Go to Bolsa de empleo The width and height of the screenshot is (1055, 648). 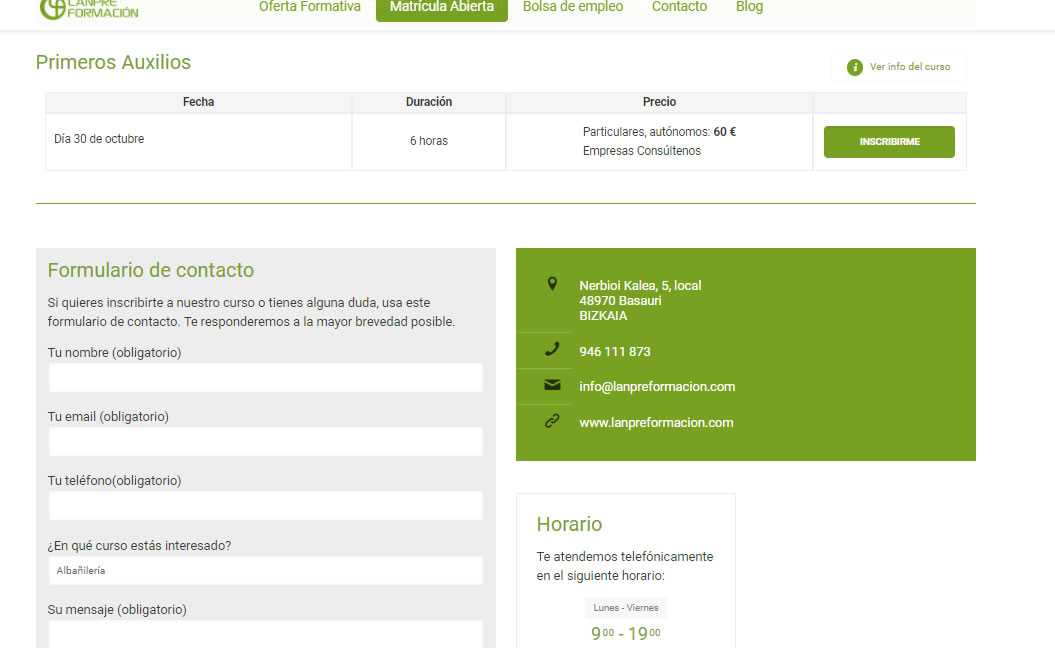[x=573, y=7]
